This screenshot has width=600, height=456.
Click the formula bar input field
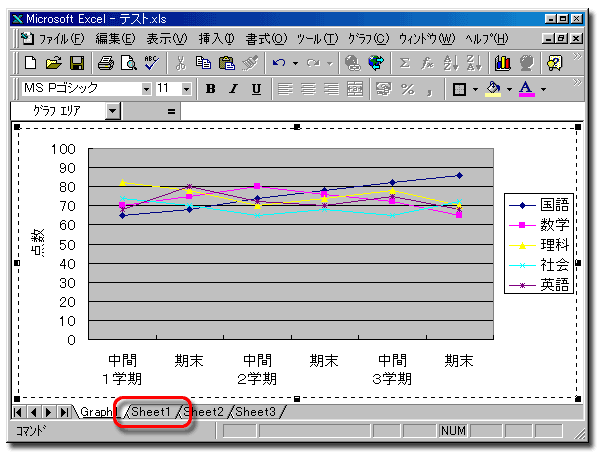point(382,111)
